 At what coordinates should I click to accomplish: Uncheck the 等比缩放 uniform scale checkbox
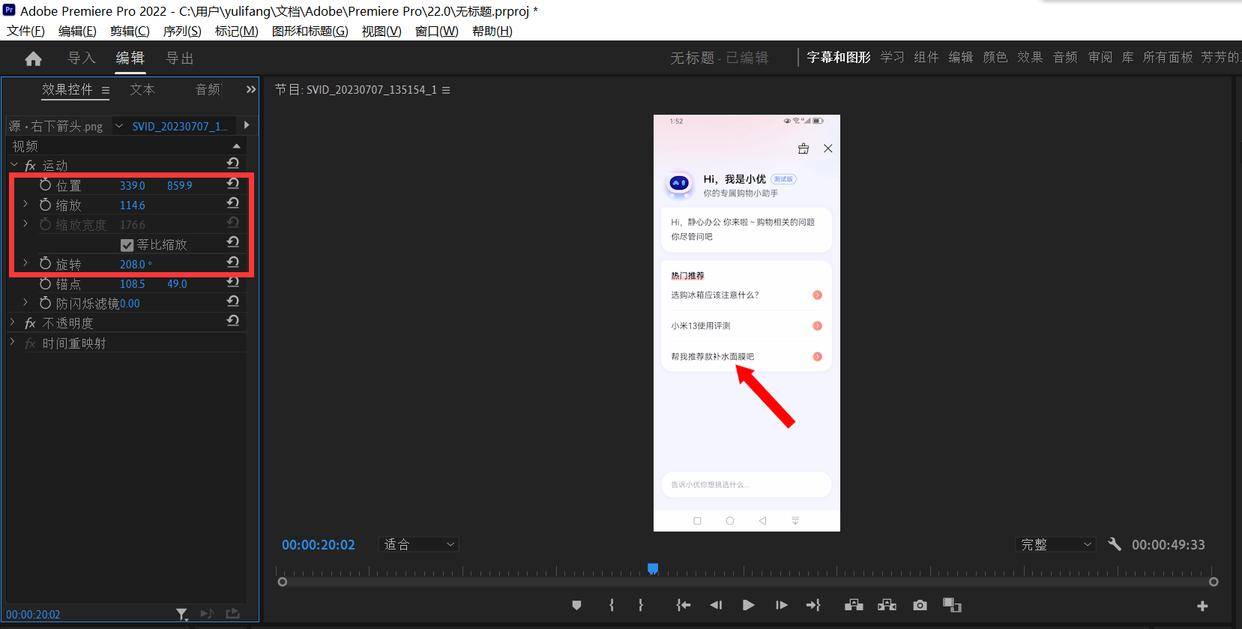127,243
